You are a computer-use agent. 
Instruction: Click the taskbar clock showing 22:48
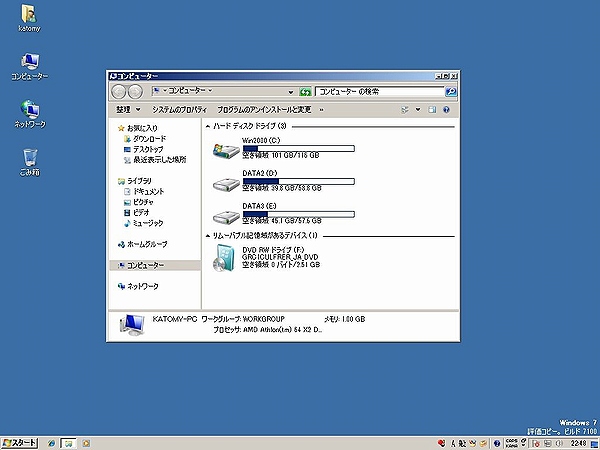click(578, 443)
